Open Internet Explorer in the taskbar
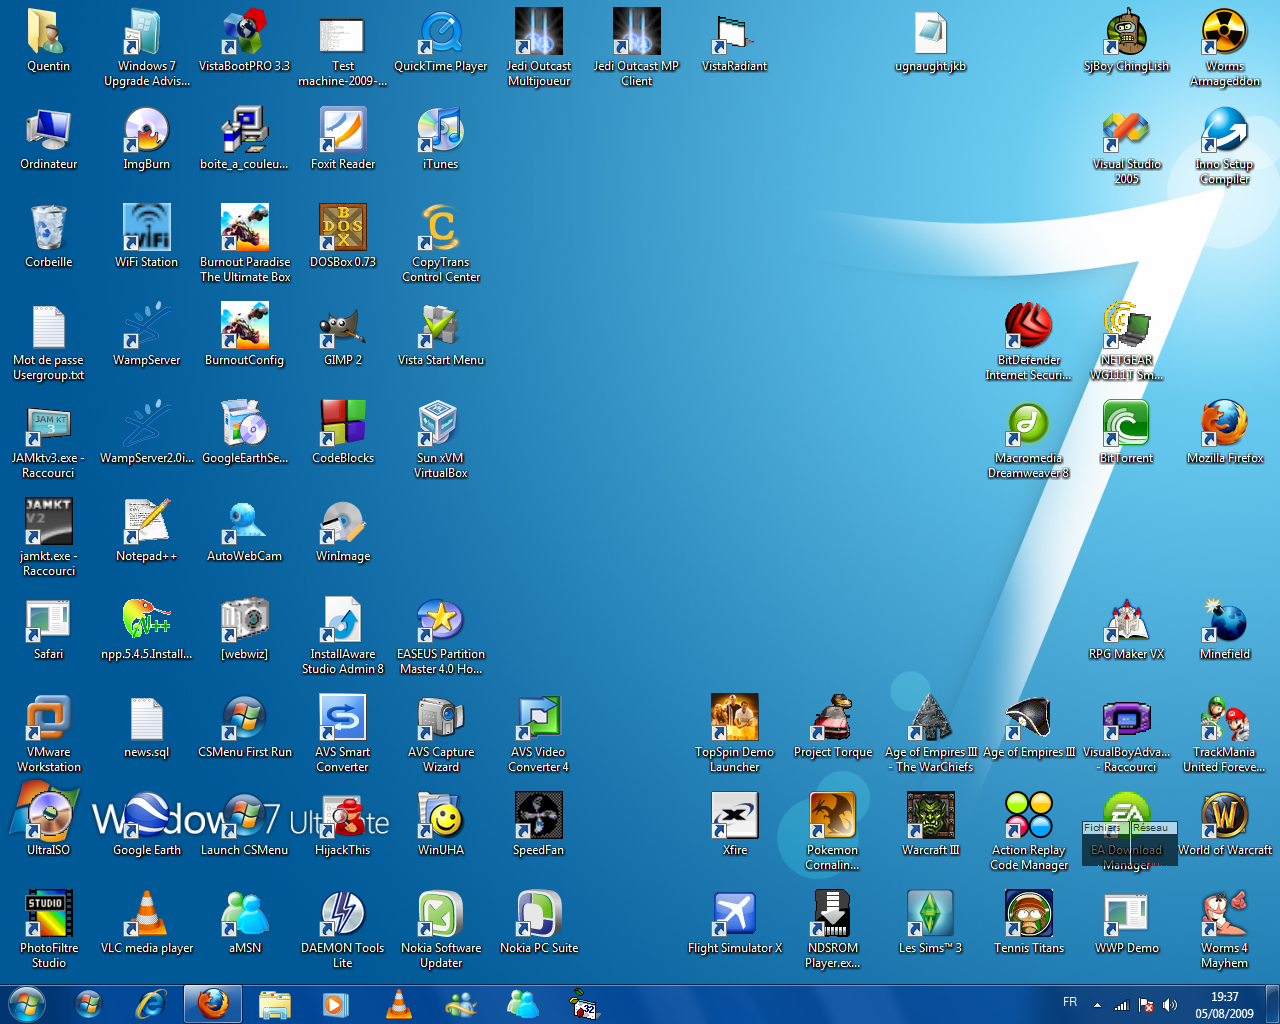 (x=151, y=1003)
